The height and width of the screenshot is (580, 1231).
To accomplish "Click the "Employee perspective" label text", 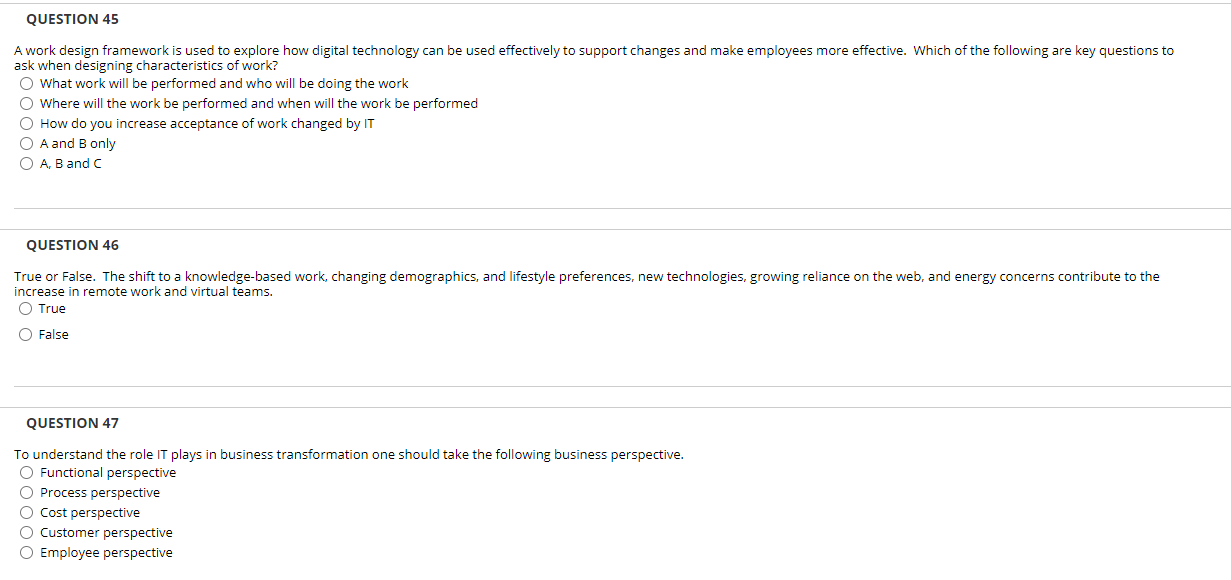I will (106, 552).
